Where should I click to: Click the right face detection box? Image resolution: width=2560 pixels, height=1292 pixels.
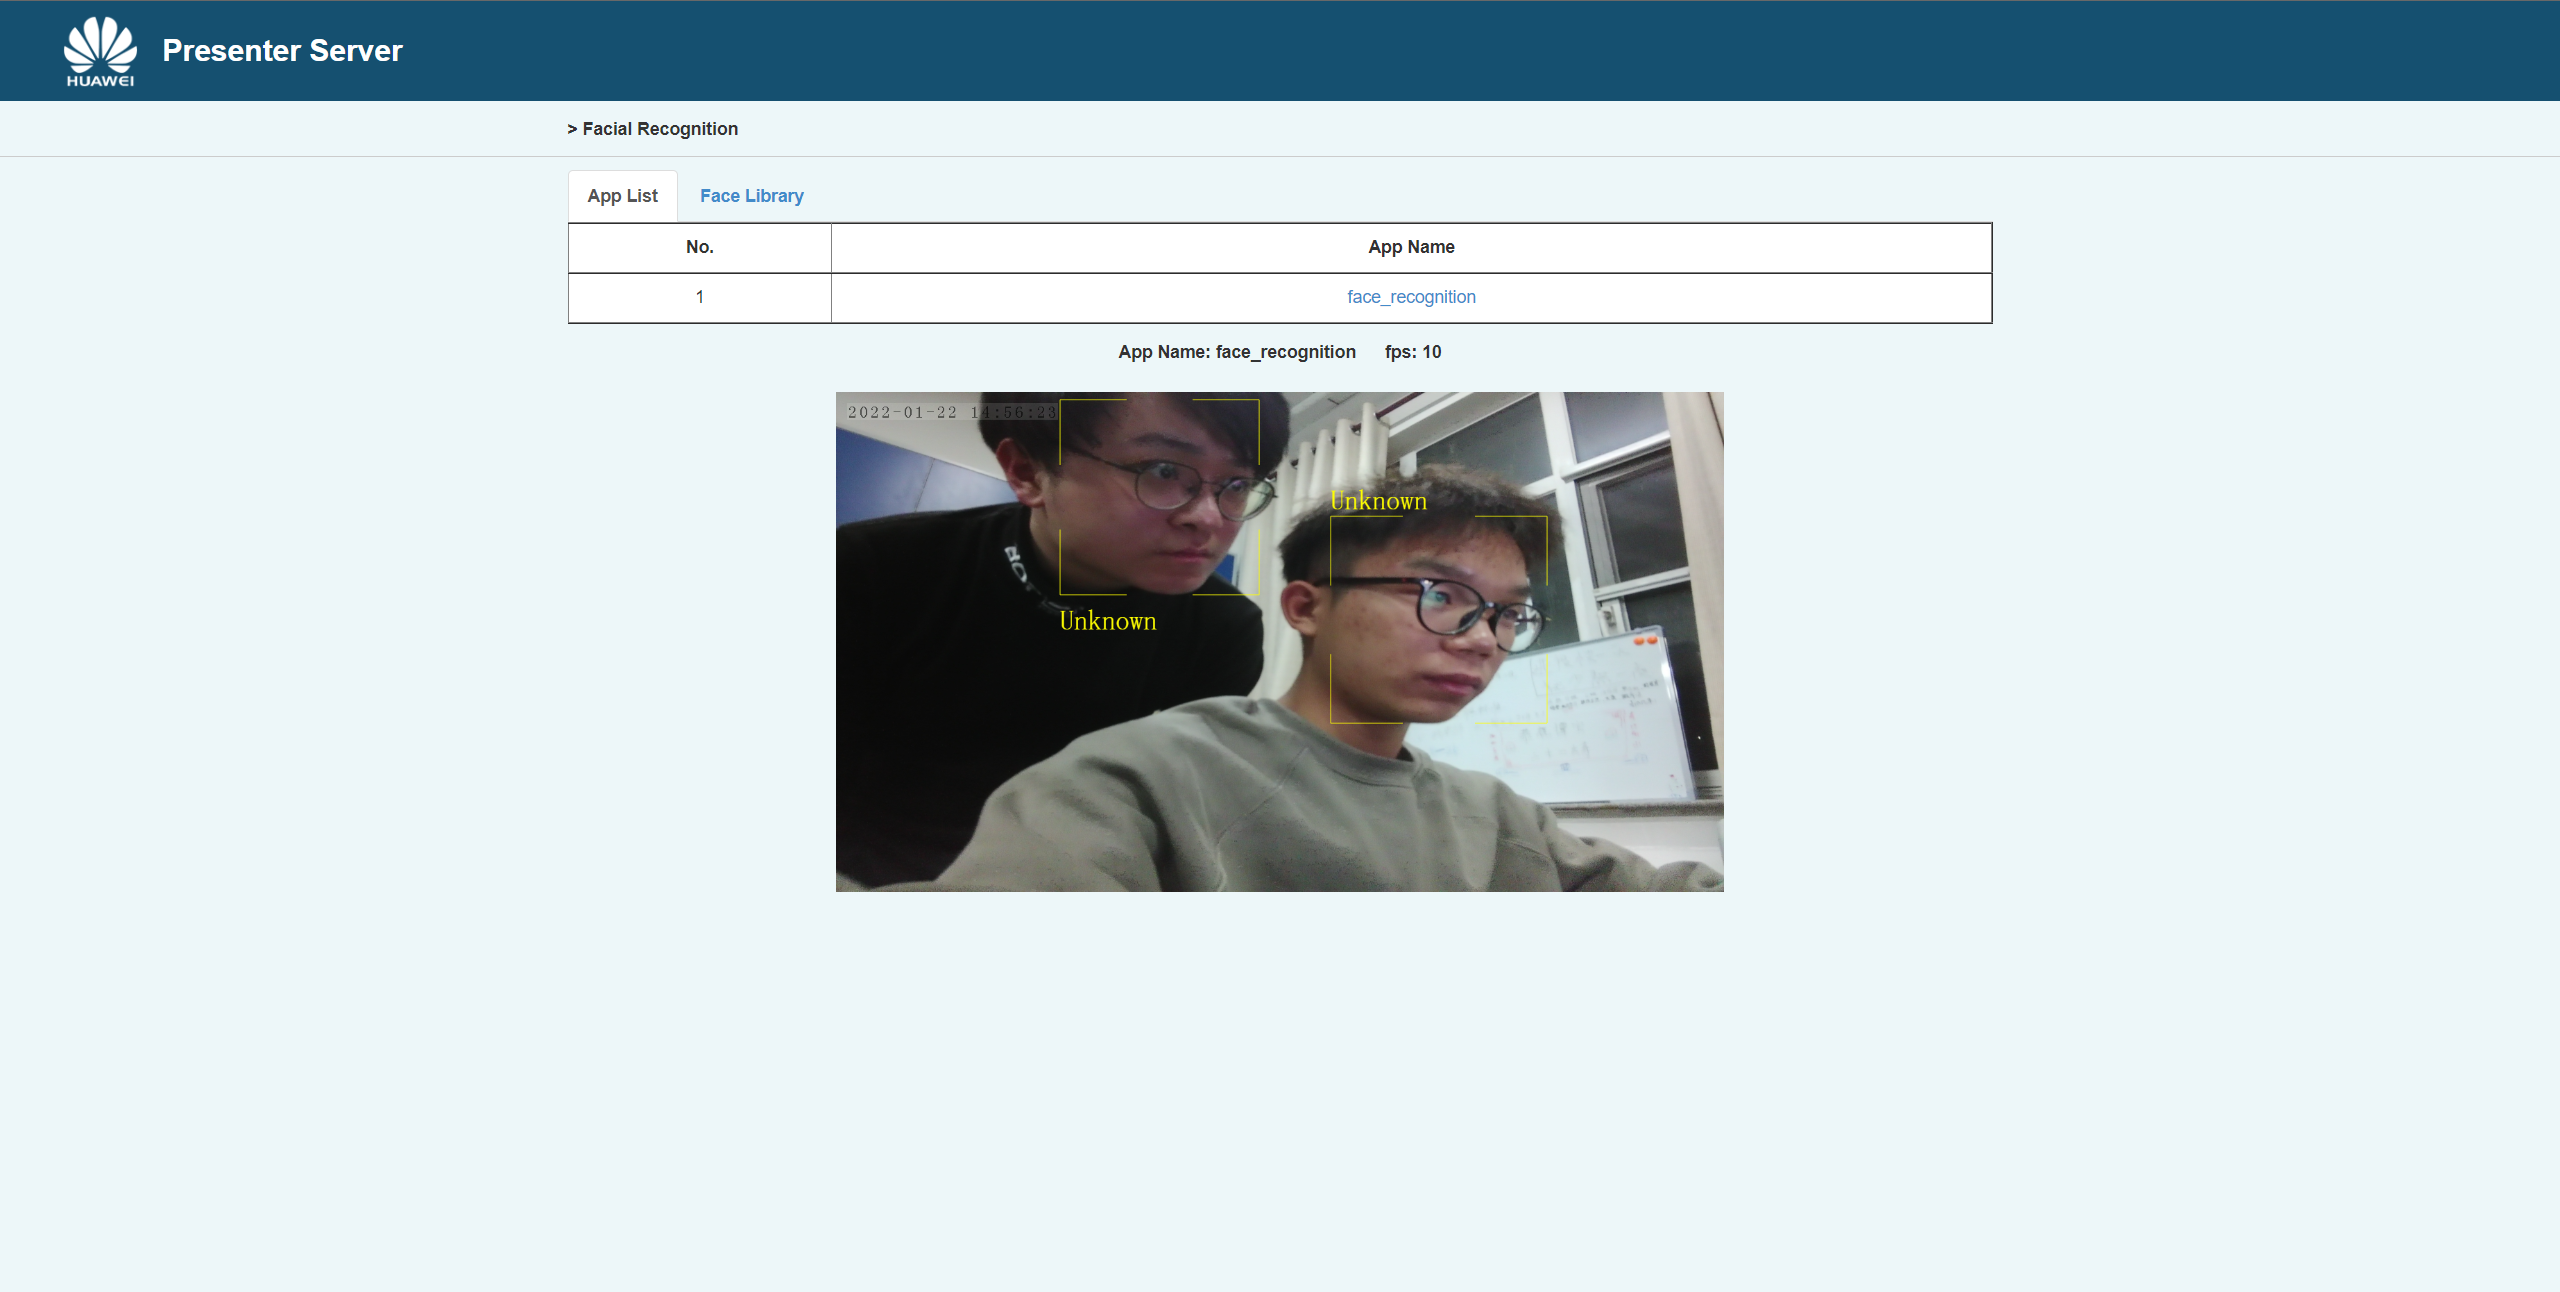point(1437,619)
